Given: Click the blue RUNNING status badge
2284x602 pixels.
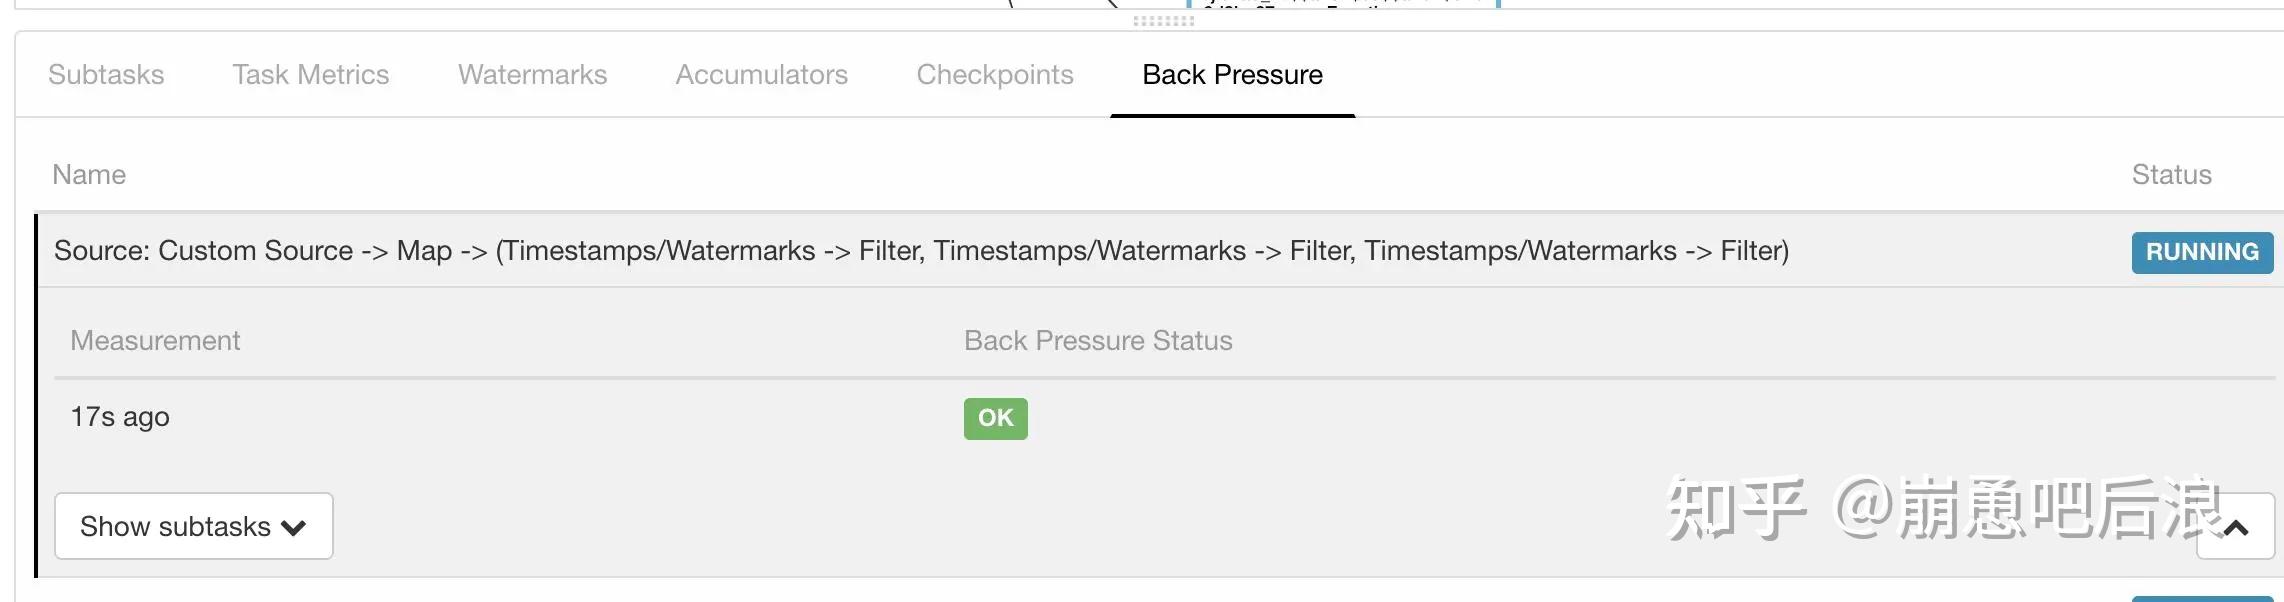Looking at the screenshot, I should point(2201,252).
